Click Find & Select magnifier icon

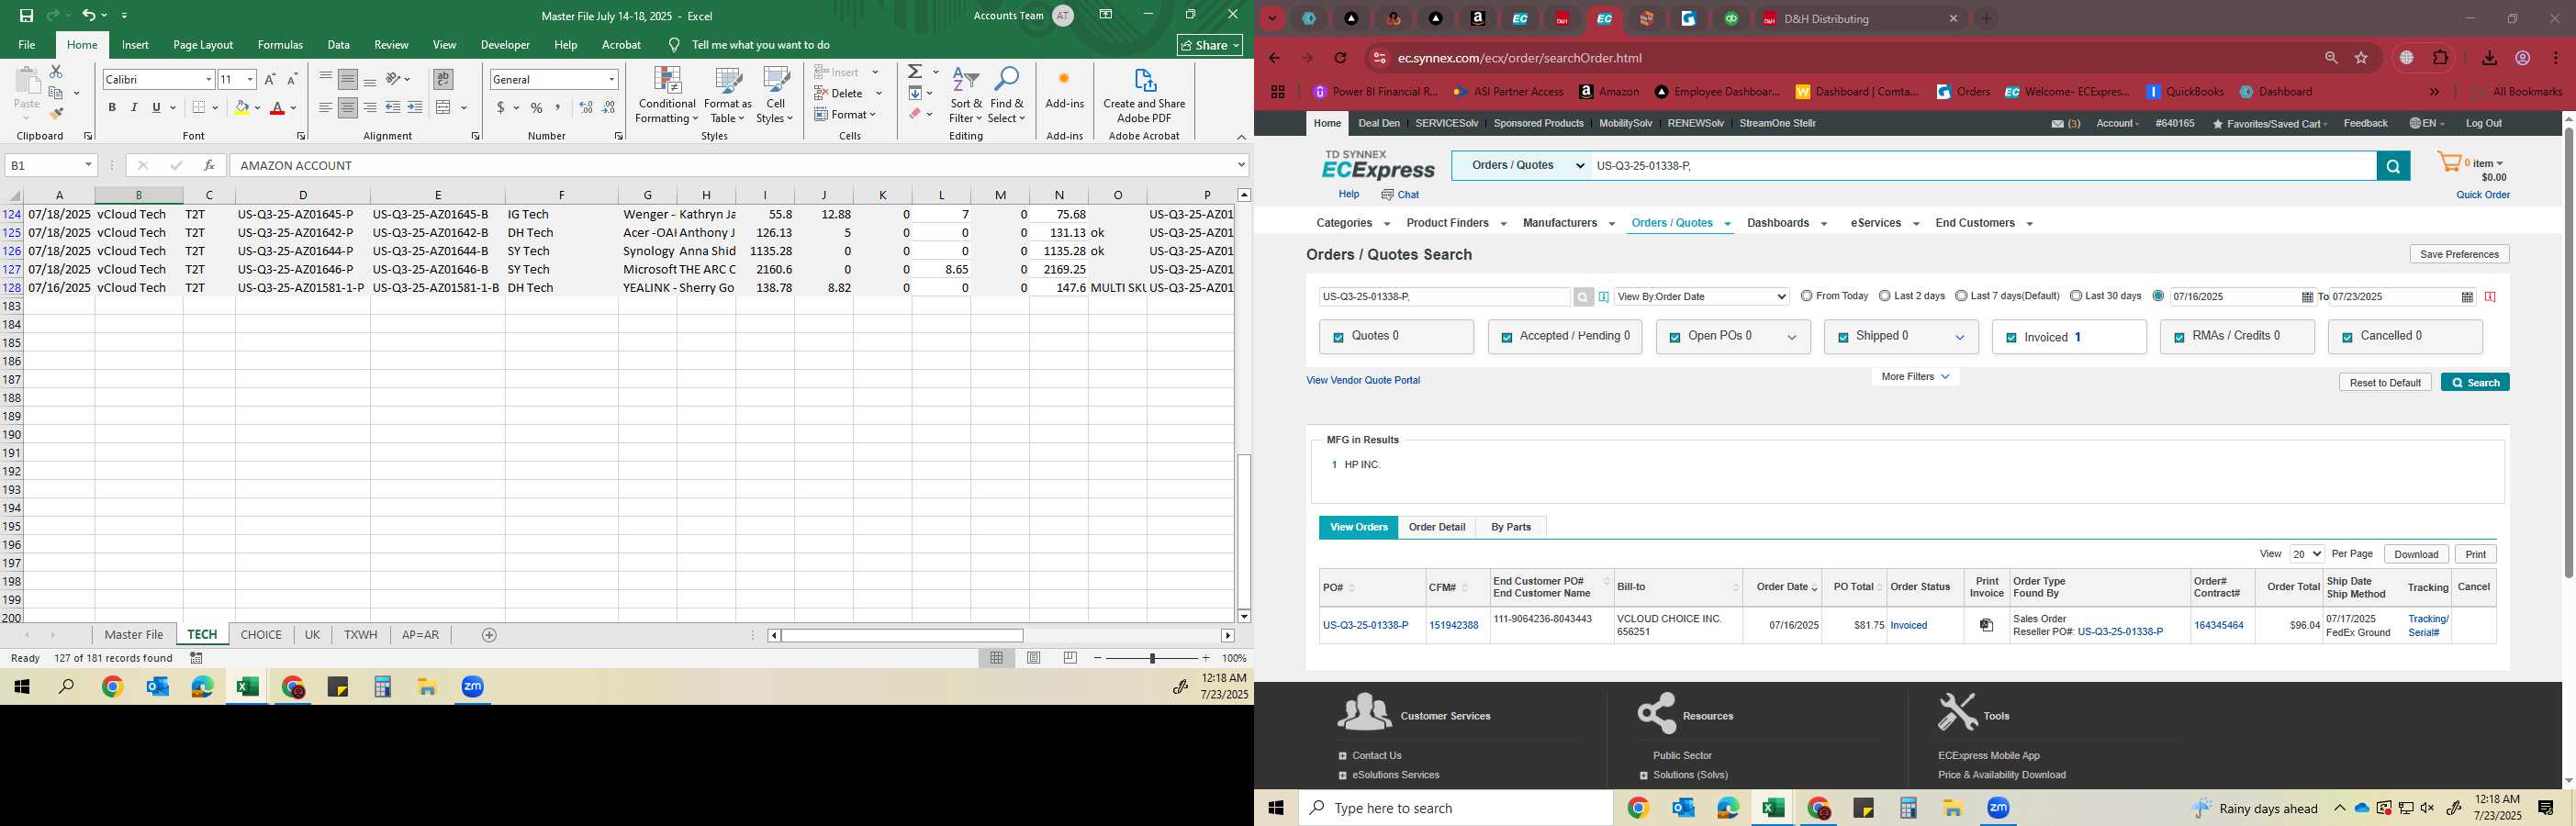[x=1007, y=96]
